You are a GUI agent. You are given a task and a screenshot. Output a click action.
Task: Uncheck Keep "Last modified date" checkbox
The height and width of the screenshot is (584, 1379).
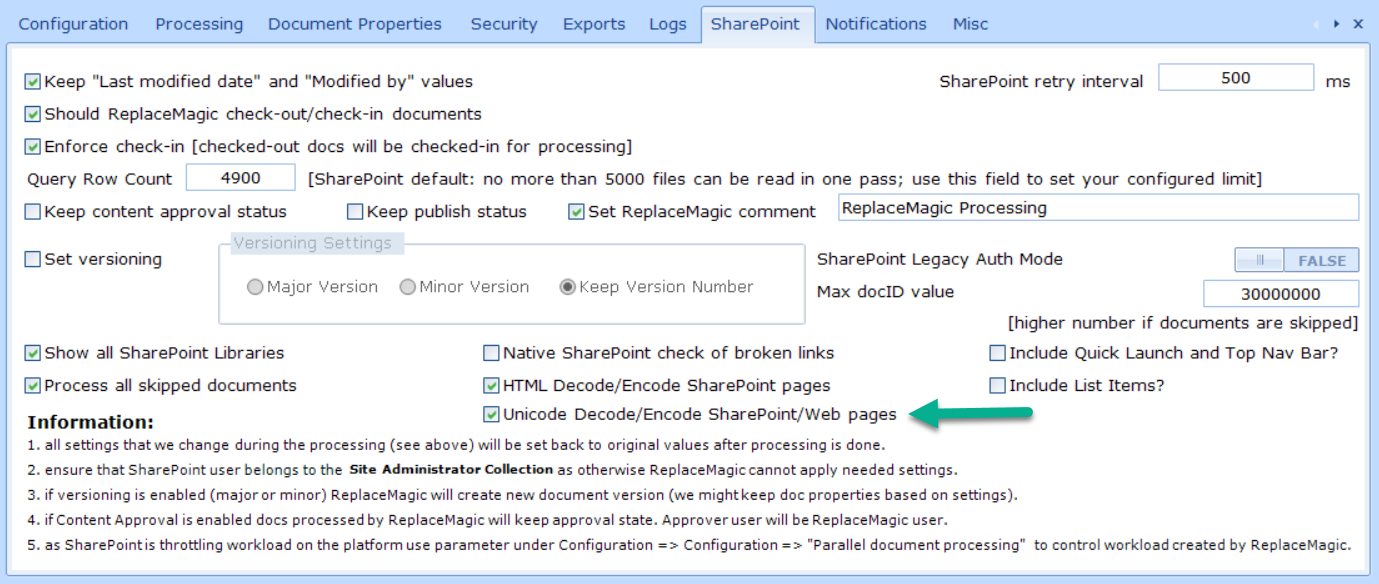click(33, 82)
